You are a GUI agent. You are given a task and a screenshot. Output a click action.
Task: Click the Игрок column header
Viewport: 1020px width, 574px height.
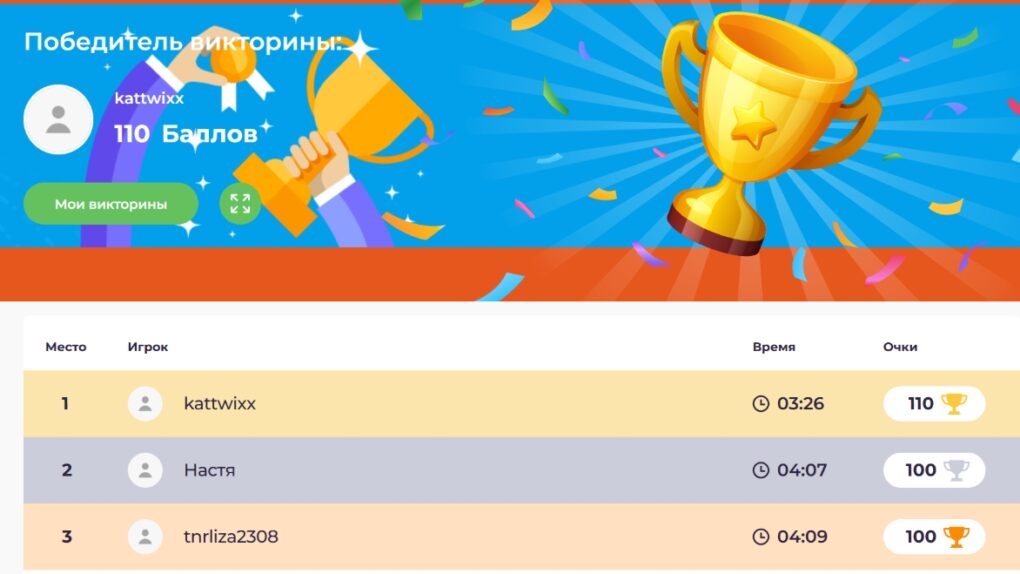tap(148, 347)
